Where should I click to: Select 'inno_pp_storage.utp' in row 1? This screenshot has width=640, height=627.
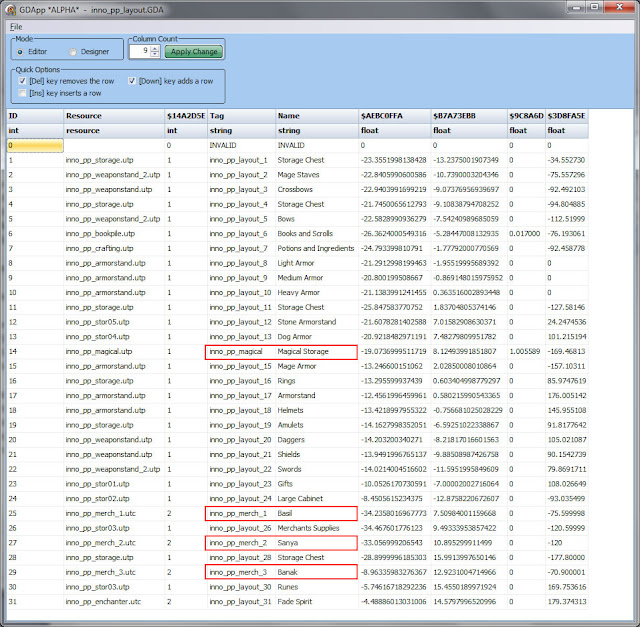(114, 160)
